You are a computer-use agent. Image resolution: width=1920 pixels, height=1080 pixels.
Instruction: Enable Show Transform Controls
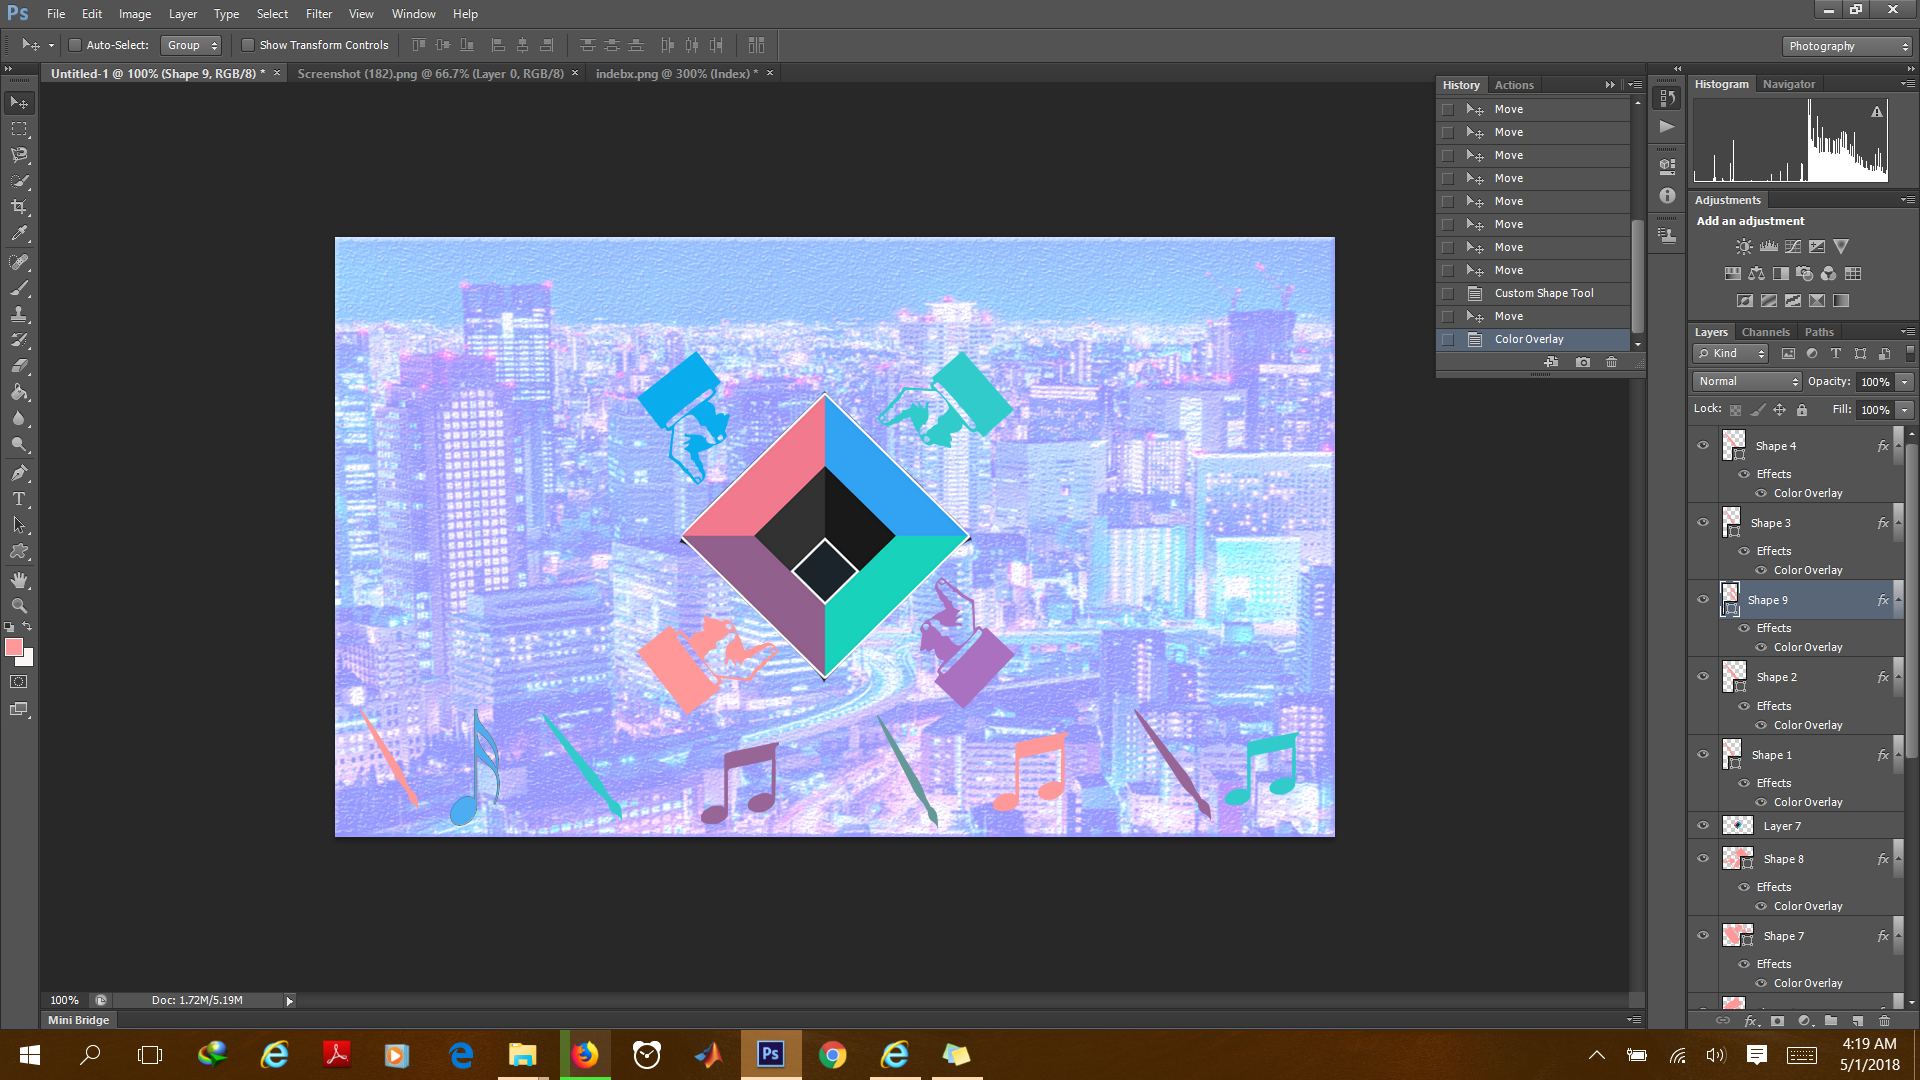(248, 45)
